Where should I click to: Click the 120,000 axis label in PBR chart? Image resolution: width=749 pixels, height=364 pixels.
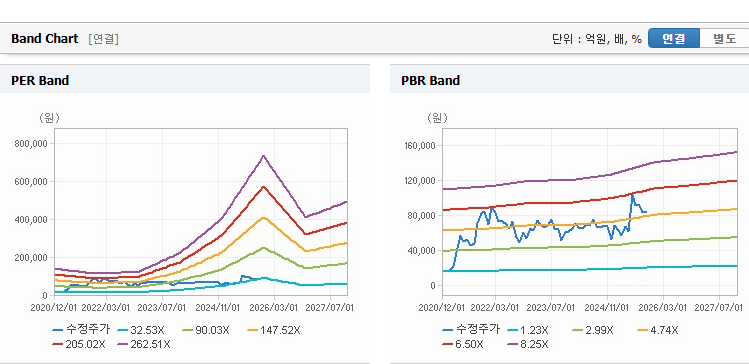(419, 181)
